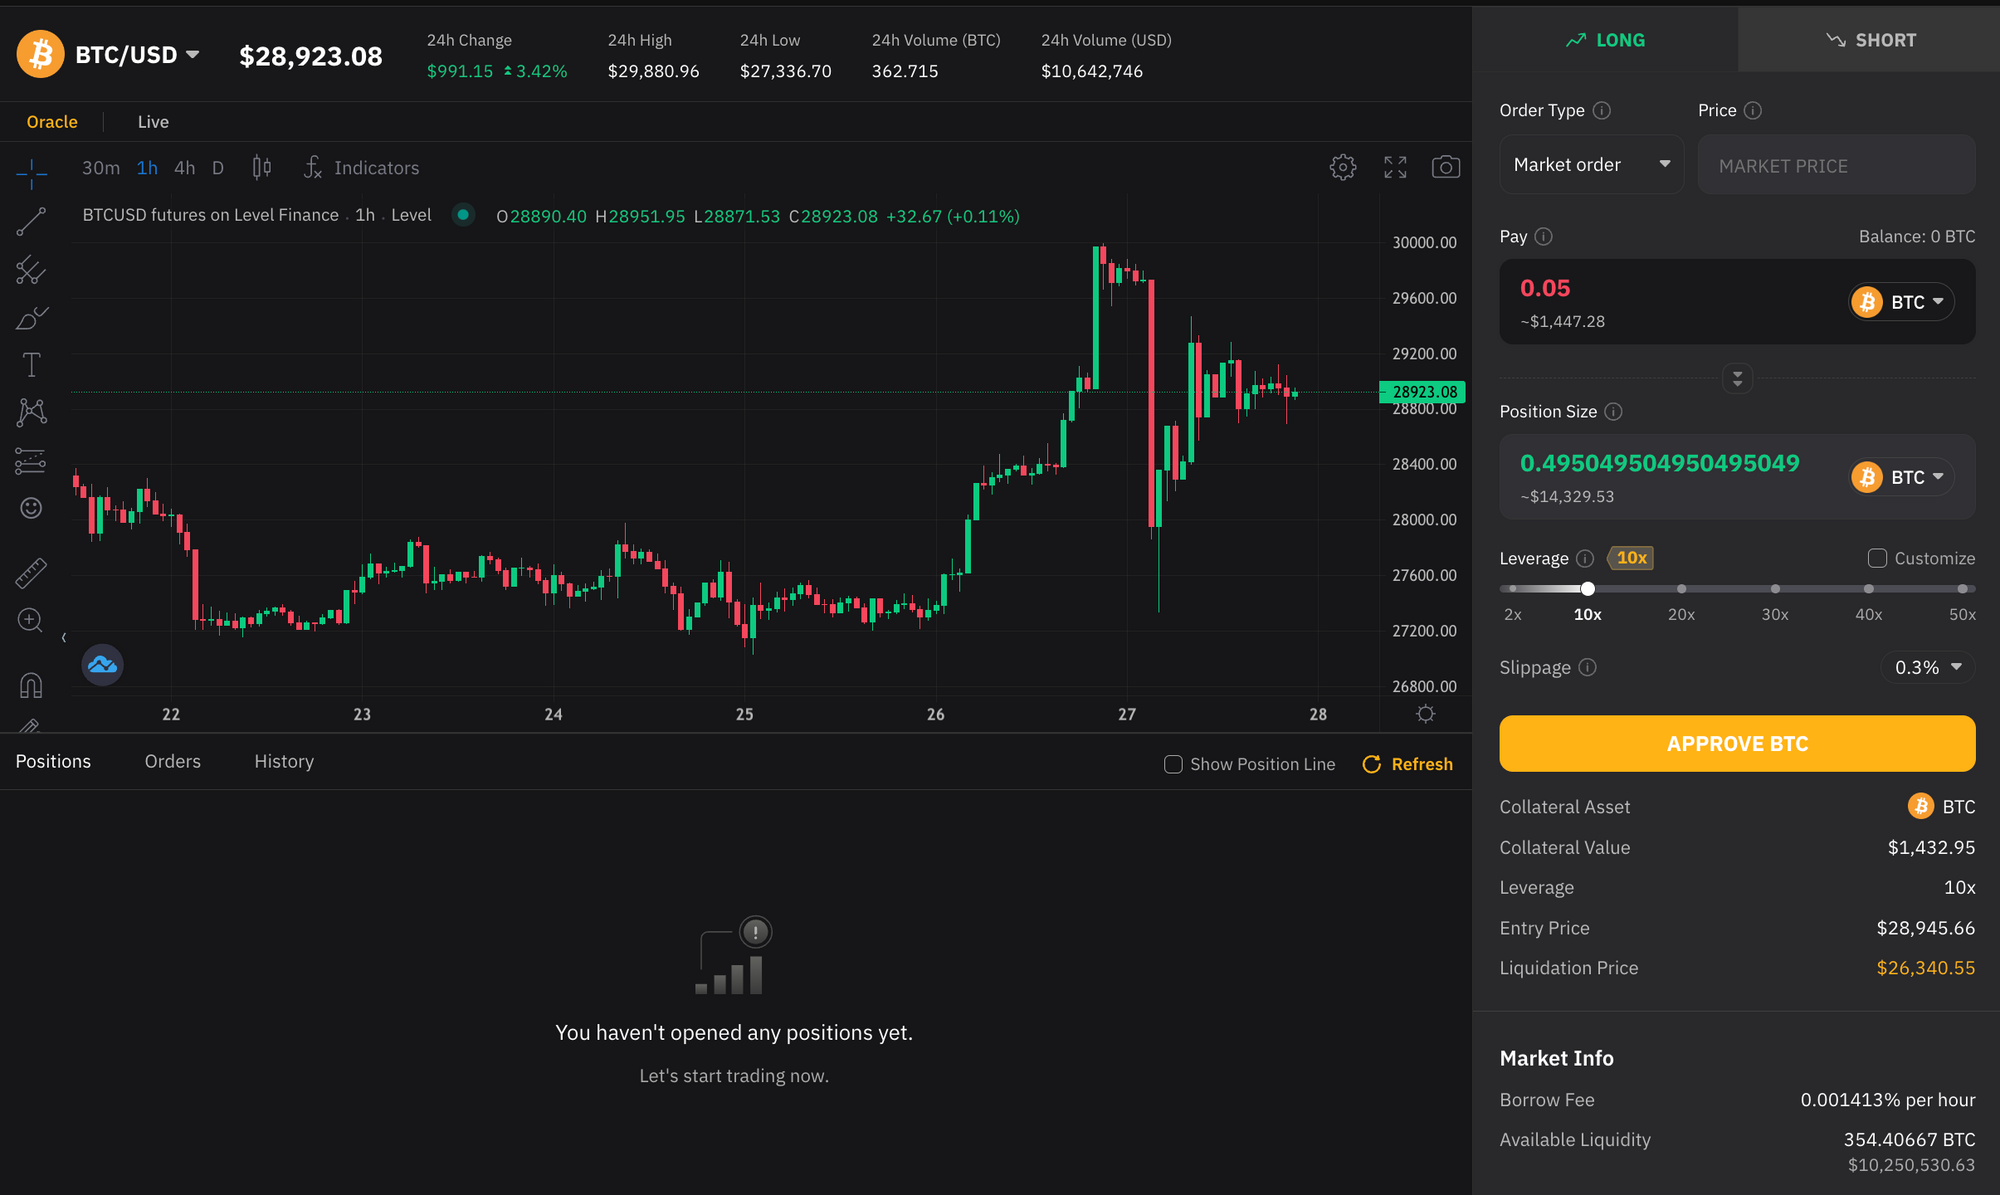Click the chart snapshot camera icon
The image size is (2000, 1195).
coord(1445,167)
